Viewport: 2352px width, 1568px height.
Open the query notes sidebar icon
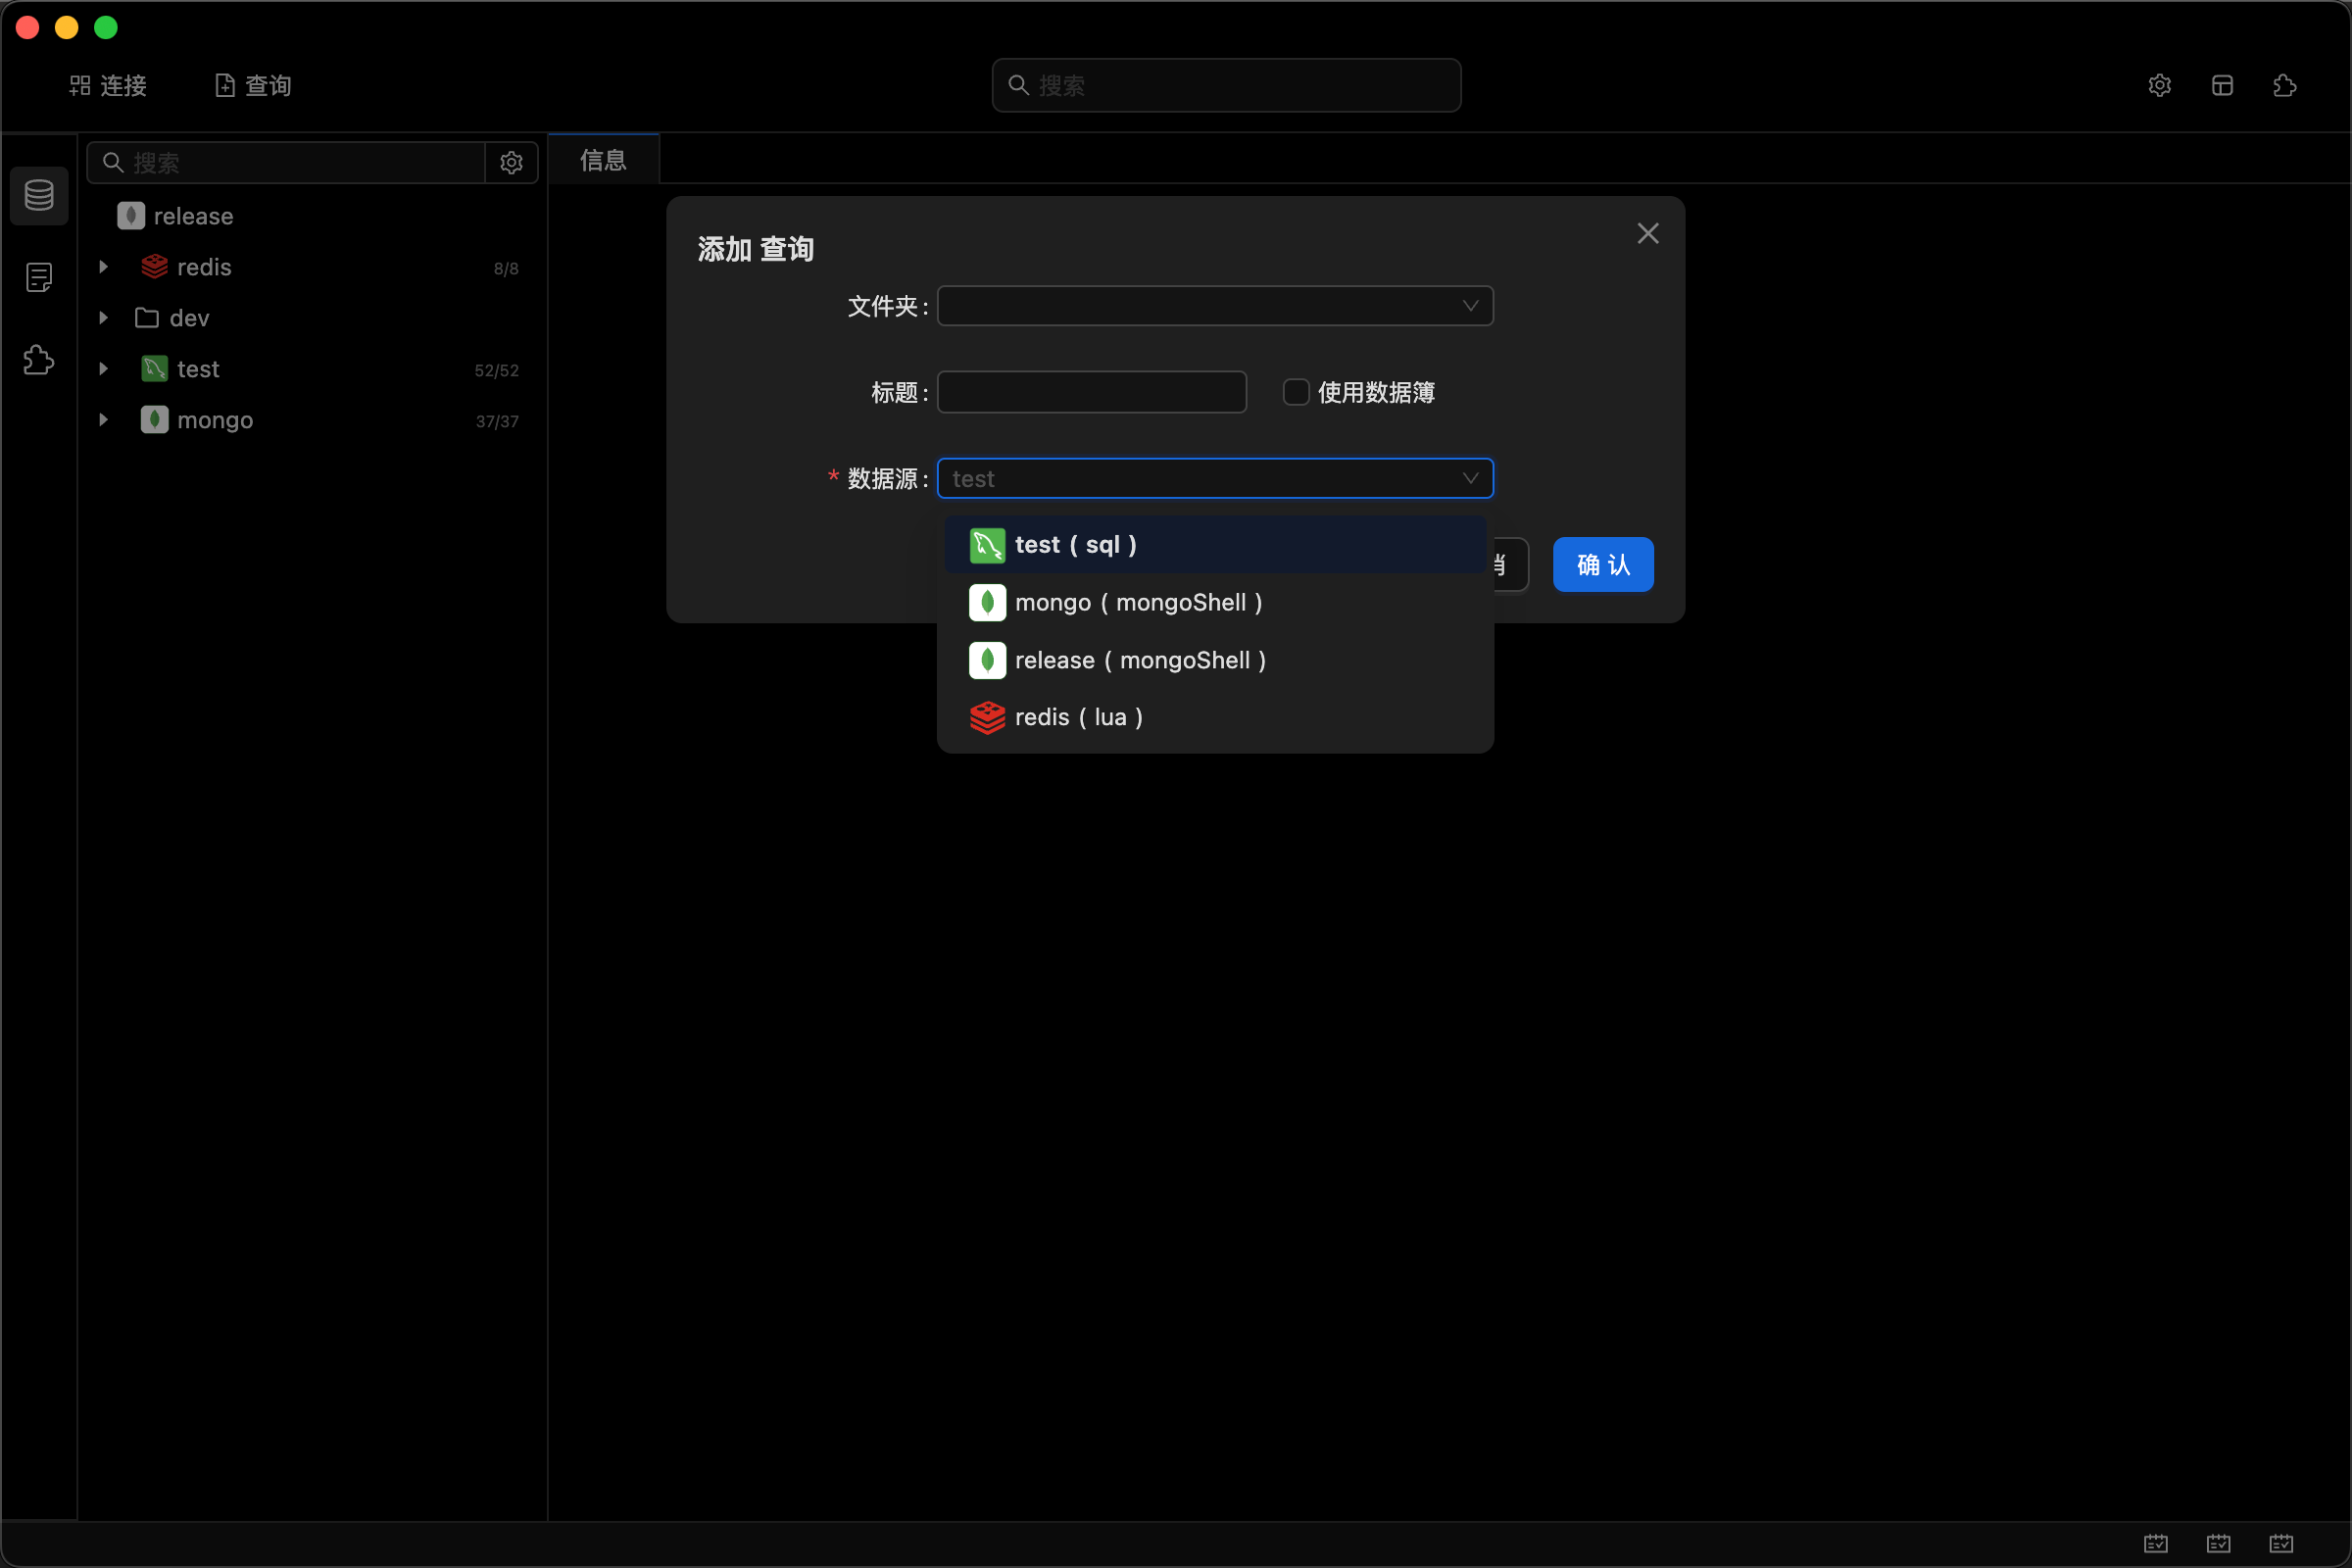point(39,277)
